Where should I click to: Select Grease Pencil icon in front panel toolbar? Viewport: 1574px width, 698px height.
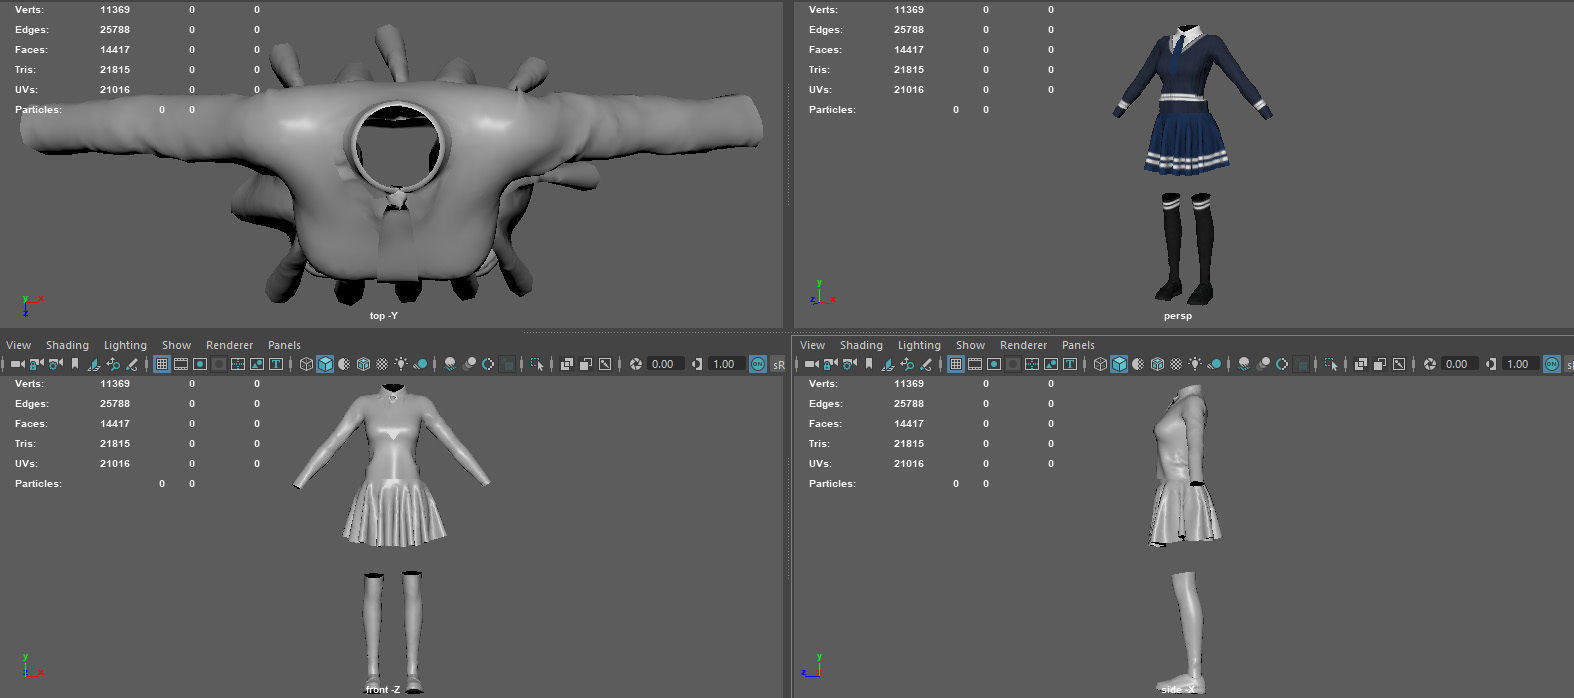click(132, 364)
